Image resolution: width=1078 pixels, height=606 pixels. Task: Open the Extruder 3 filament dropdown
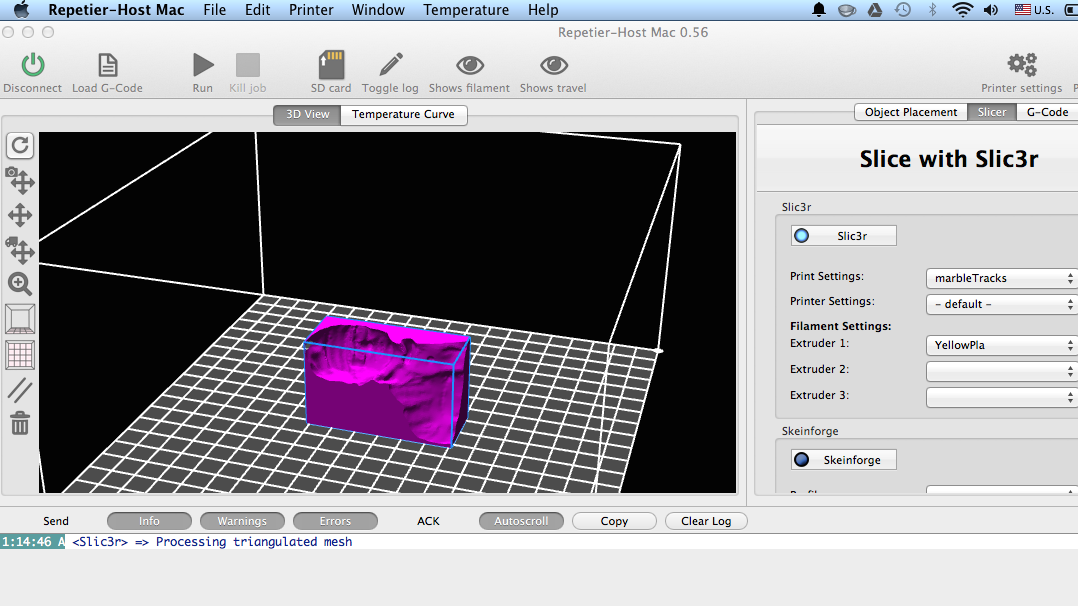(1000, 397)
